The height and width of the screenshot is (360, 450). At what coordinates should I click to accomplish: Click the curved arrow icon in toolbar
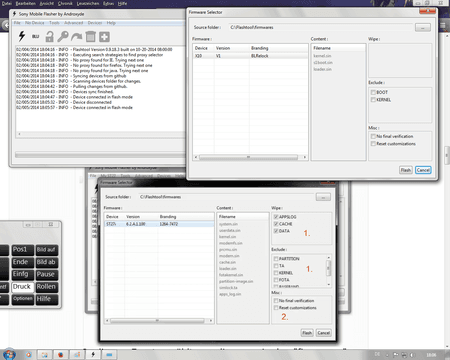coord(77,36)
